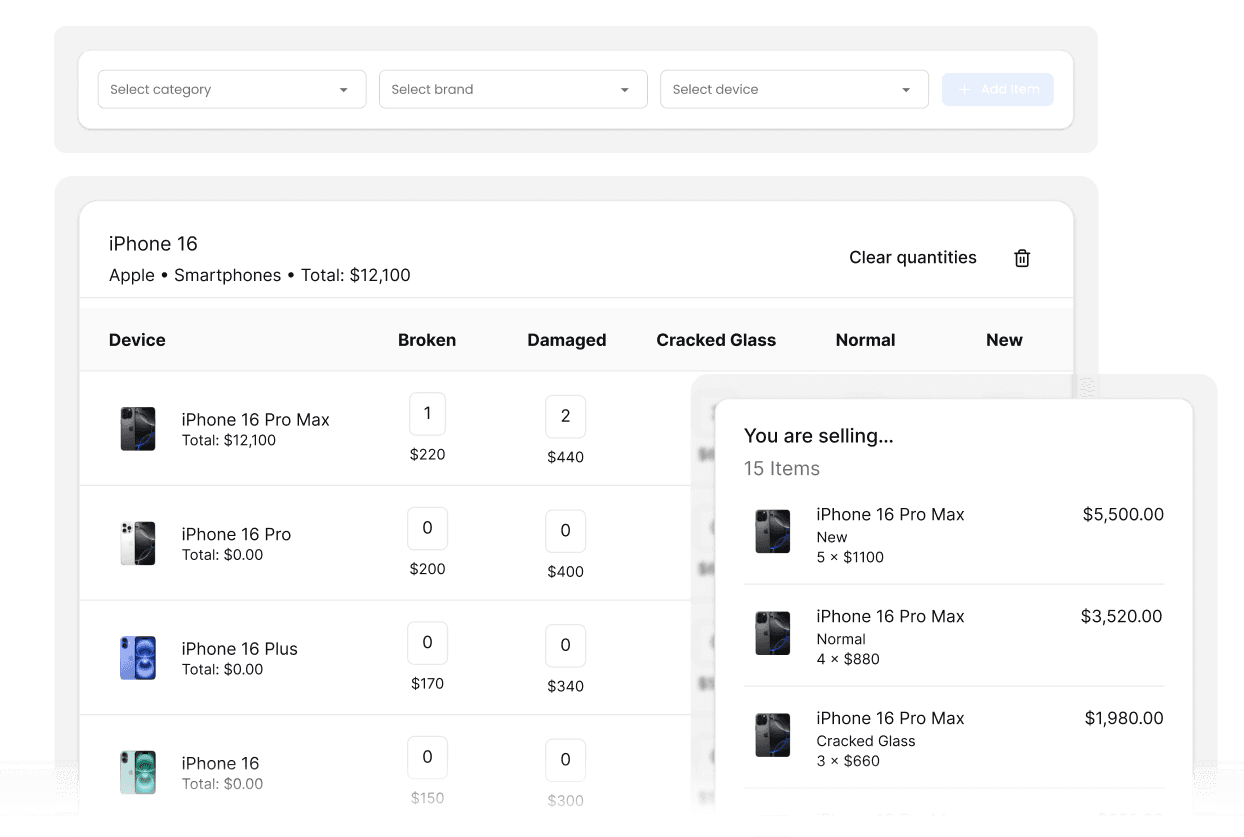Screen dimensions: 1244x837
Task: Click iPhone 16 Pro Max Damaged quantity field
Action: click(565, 416)
